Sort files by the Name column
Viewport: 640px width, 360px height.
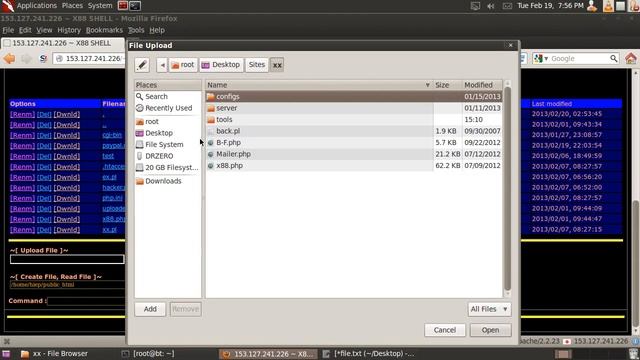319,85
